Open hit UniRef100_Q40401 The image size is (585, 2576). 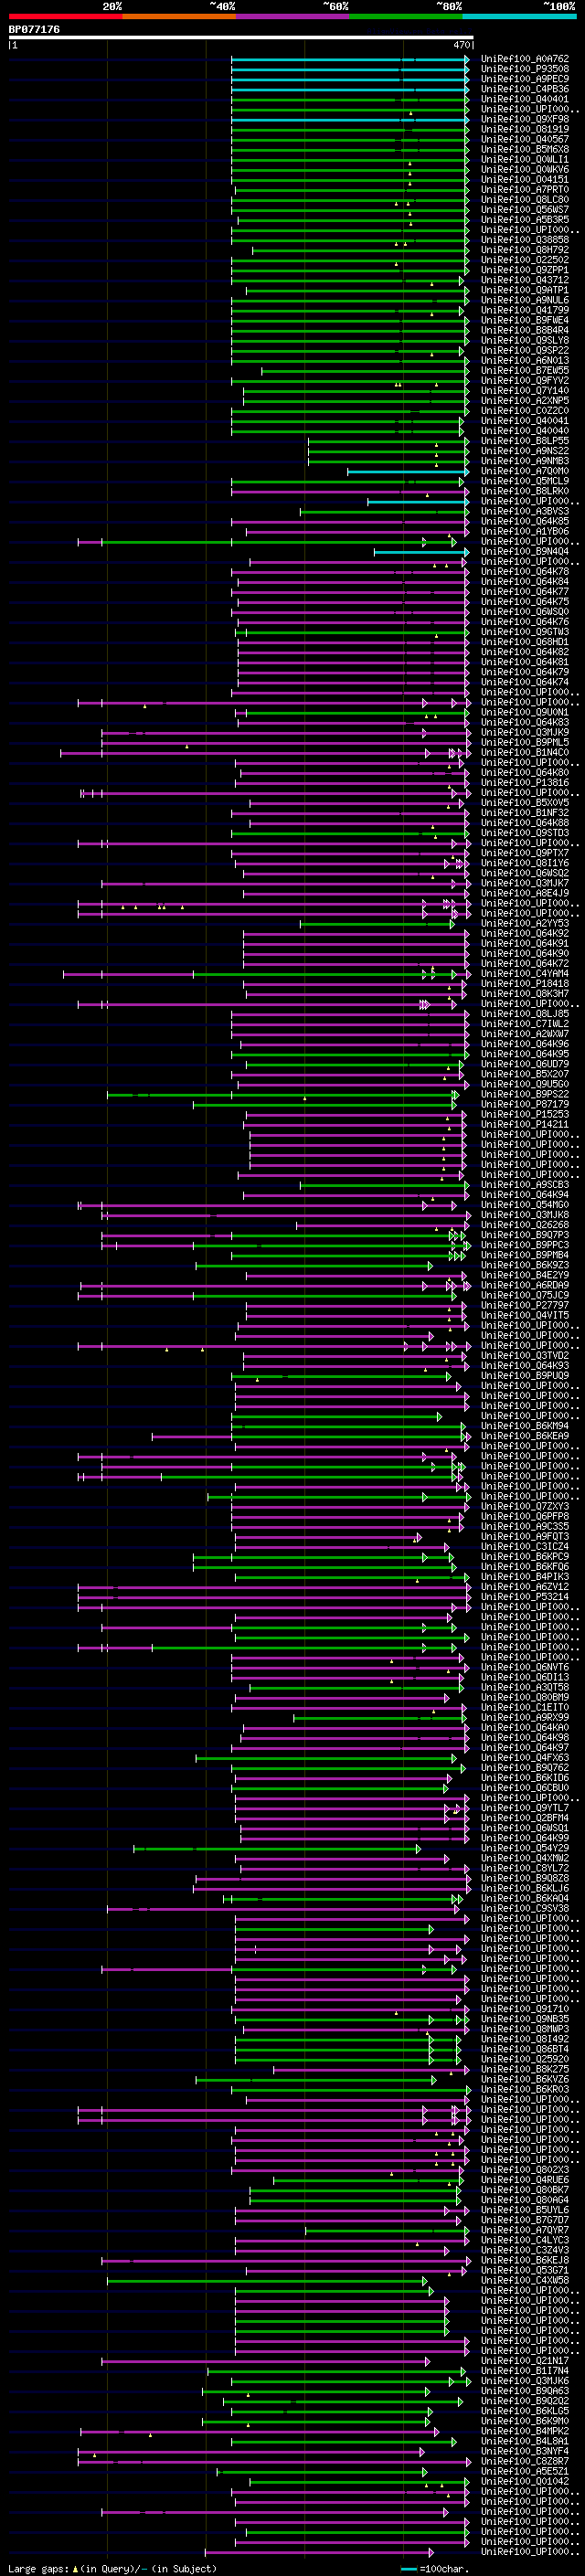coord(525,99)
